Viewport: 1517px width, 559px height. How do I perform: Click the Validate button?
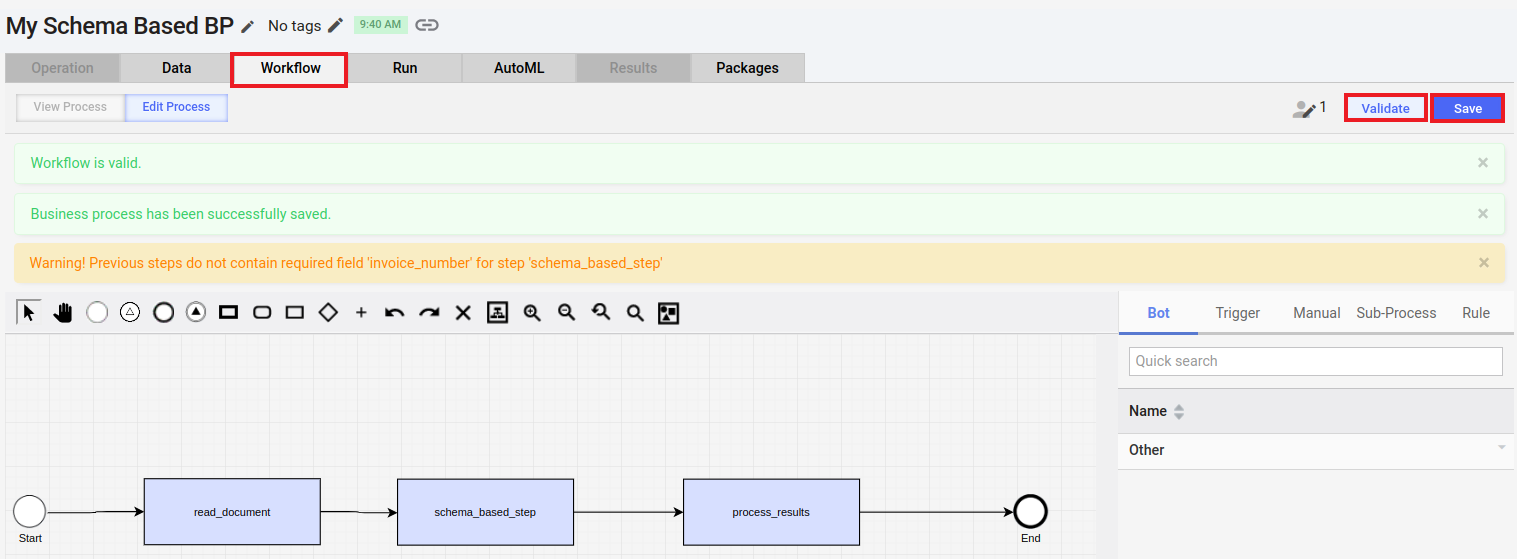click(1385, 108)
